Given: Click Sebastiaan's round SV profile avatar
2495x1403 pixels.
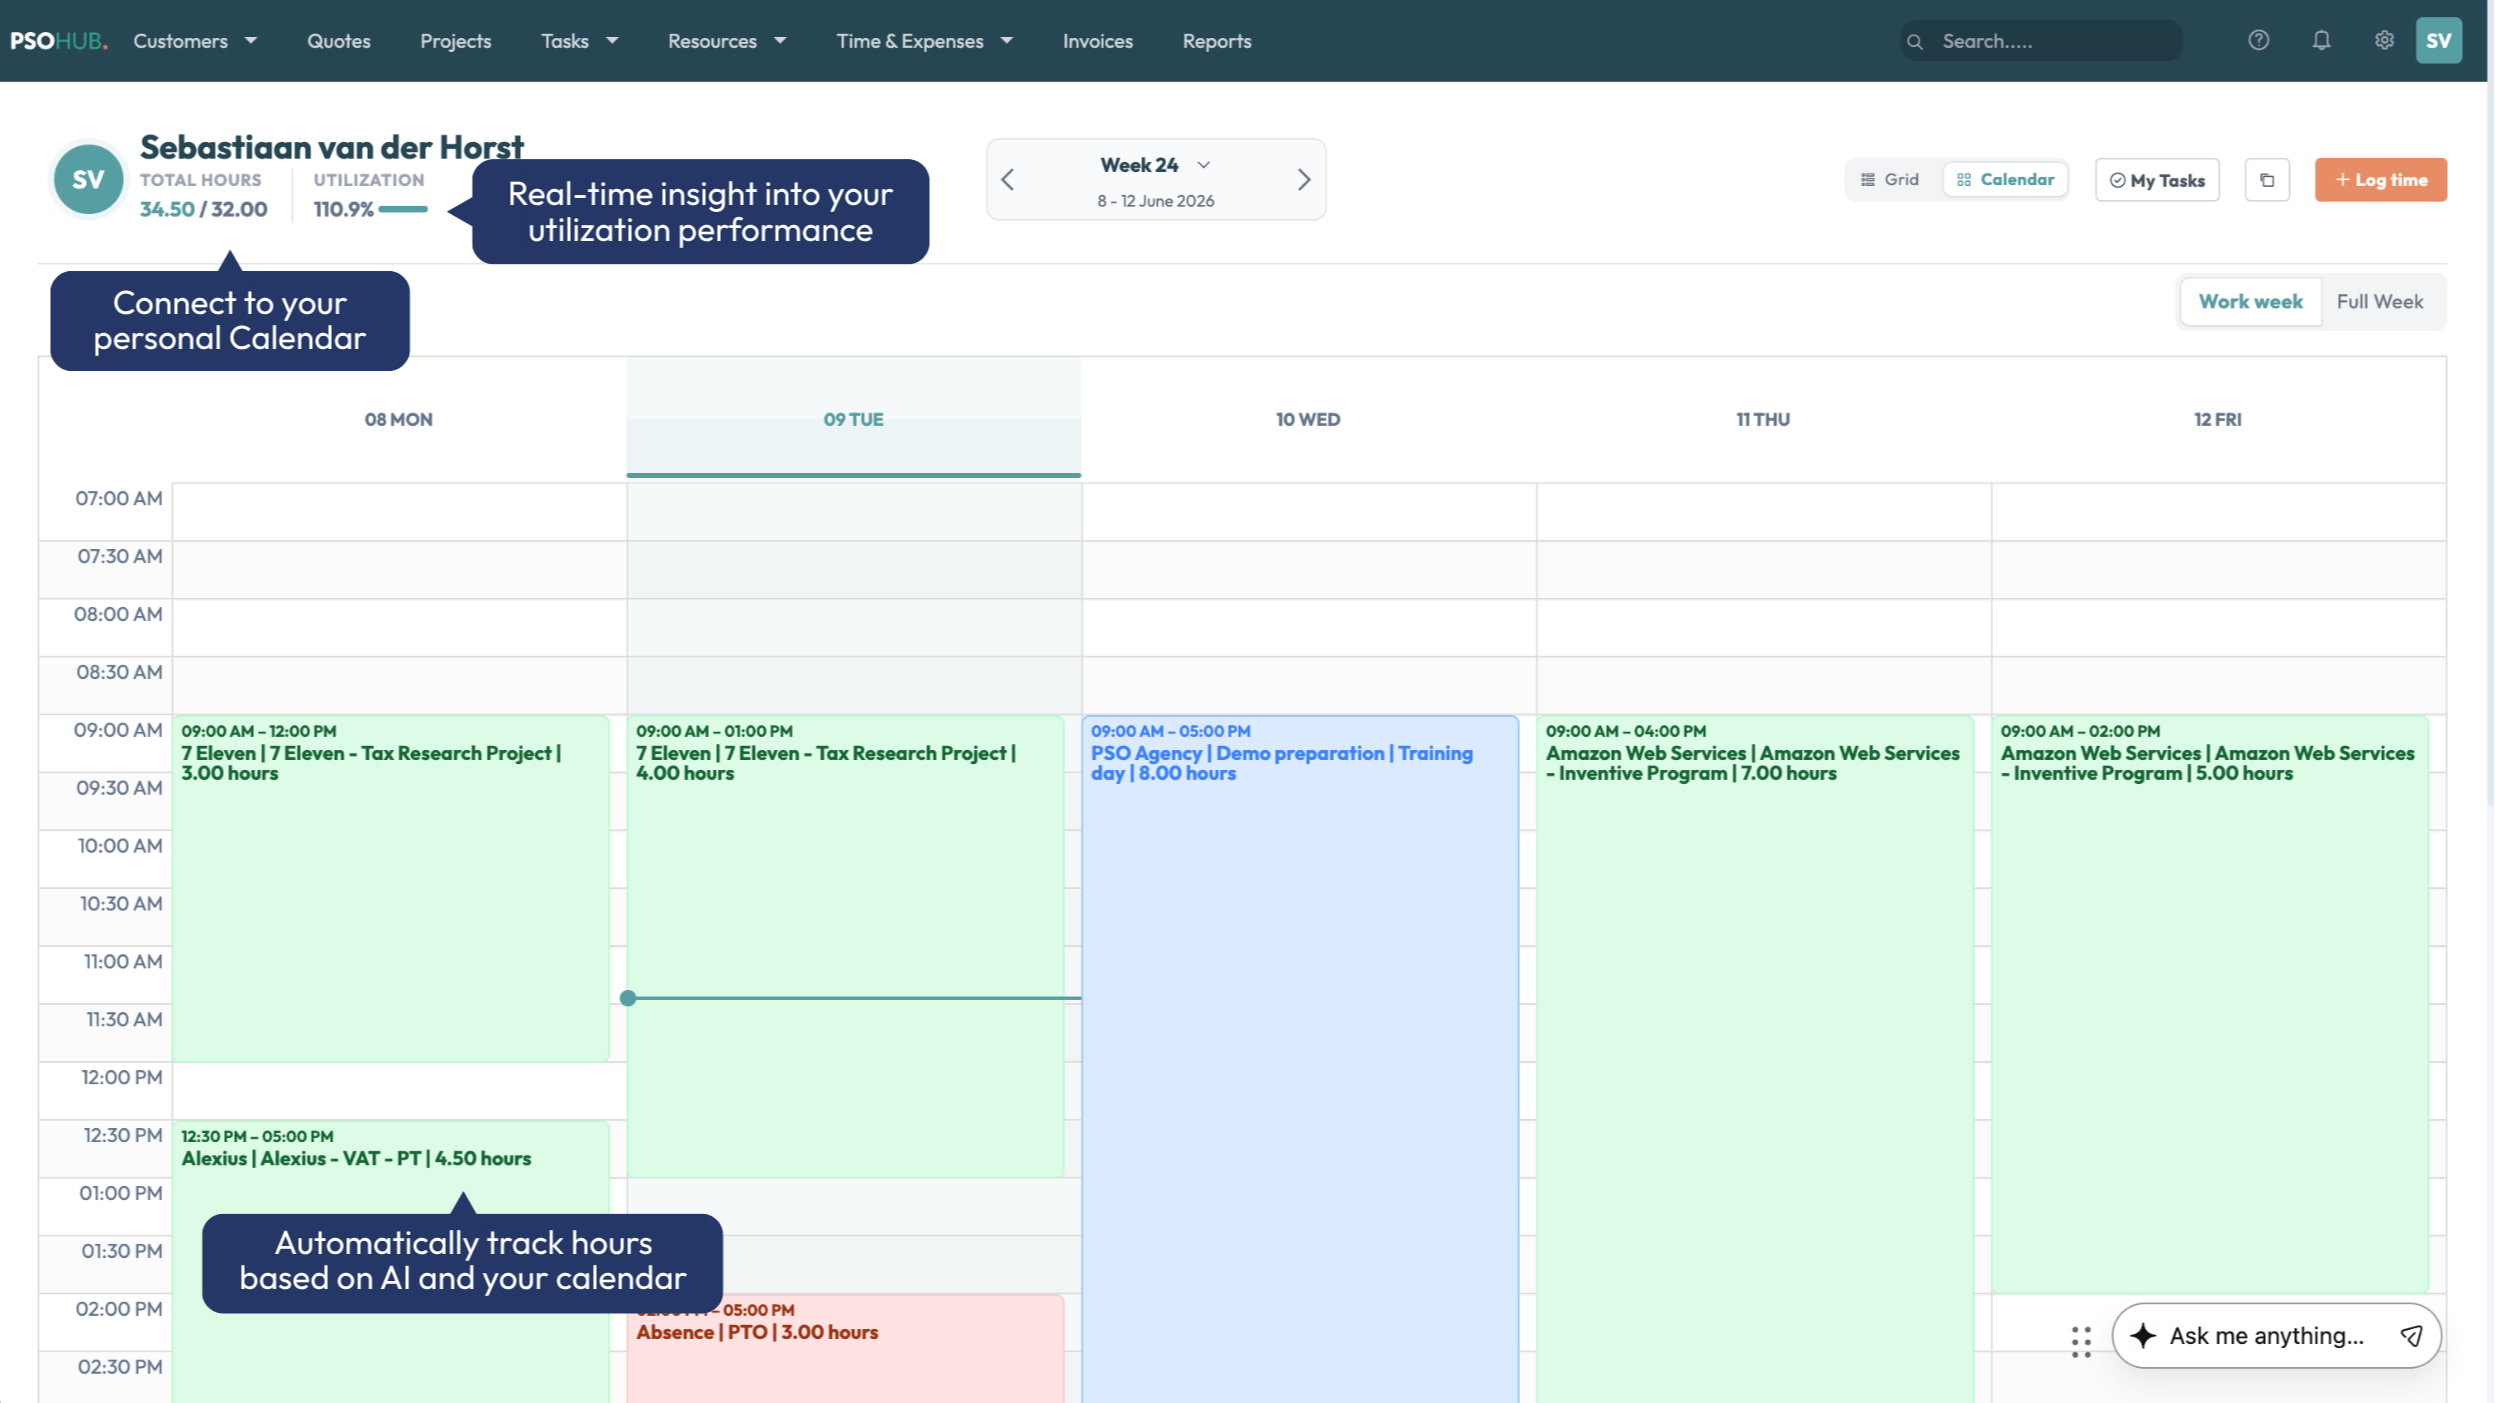Looking at the screenshot, I should (88, 180).
